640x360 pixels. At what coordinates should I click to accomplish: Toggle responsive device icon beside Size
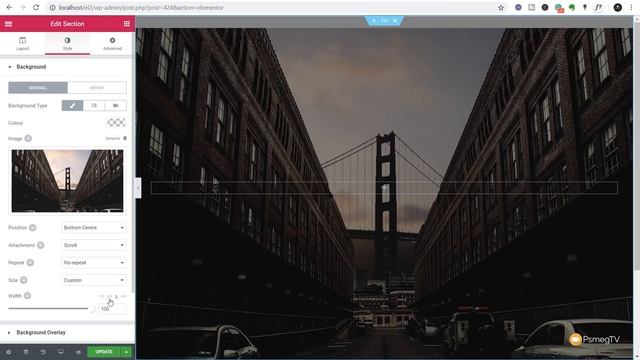pos(24,280)
